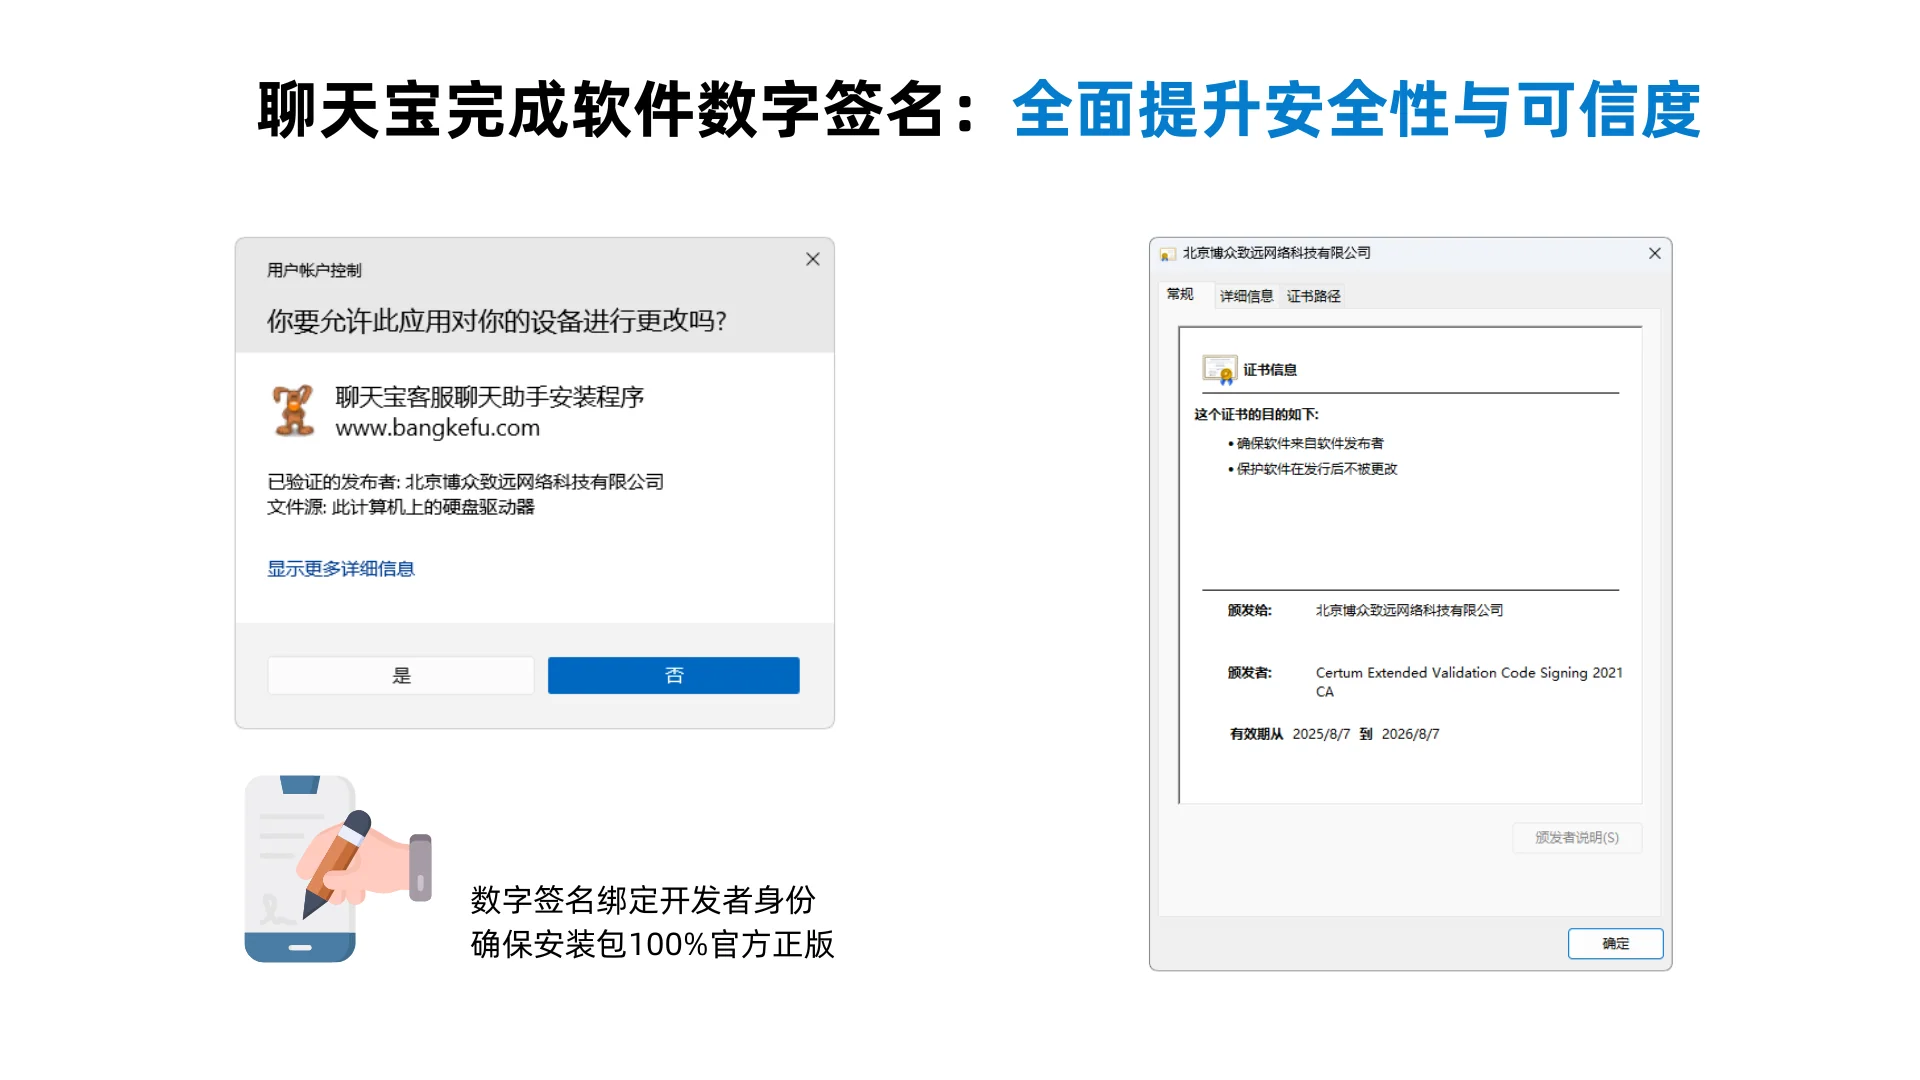Switch to the 常规 tab
The height and width of the screenshot is (1080, 1920).
1180,294
